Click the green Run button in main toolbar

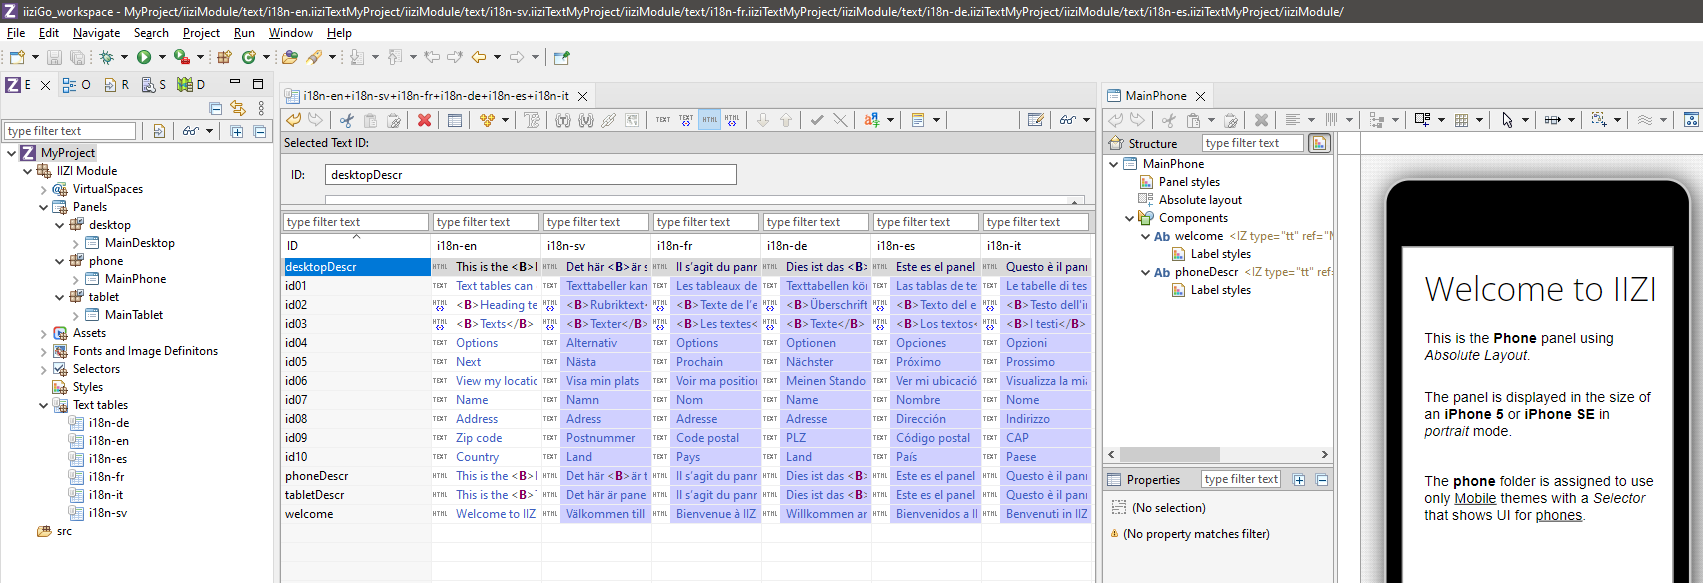point(144,58)
